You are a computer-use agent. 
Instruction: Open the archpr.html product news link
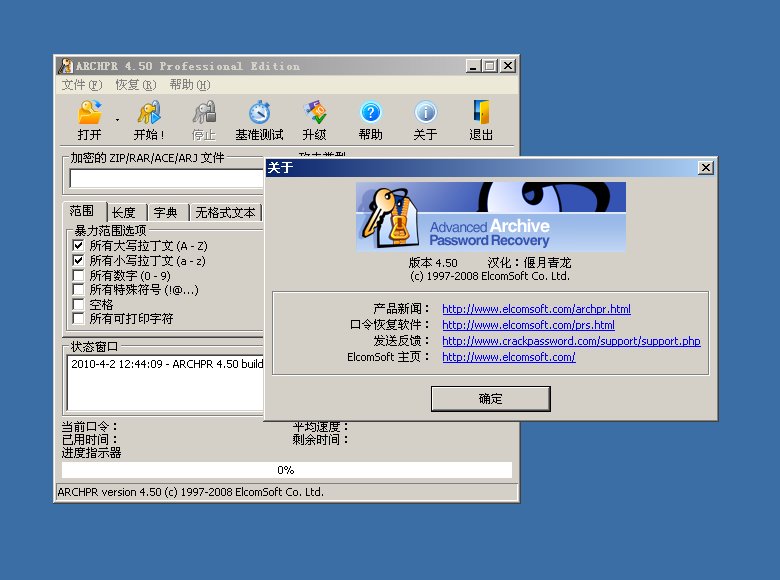[x=536, y=309]
